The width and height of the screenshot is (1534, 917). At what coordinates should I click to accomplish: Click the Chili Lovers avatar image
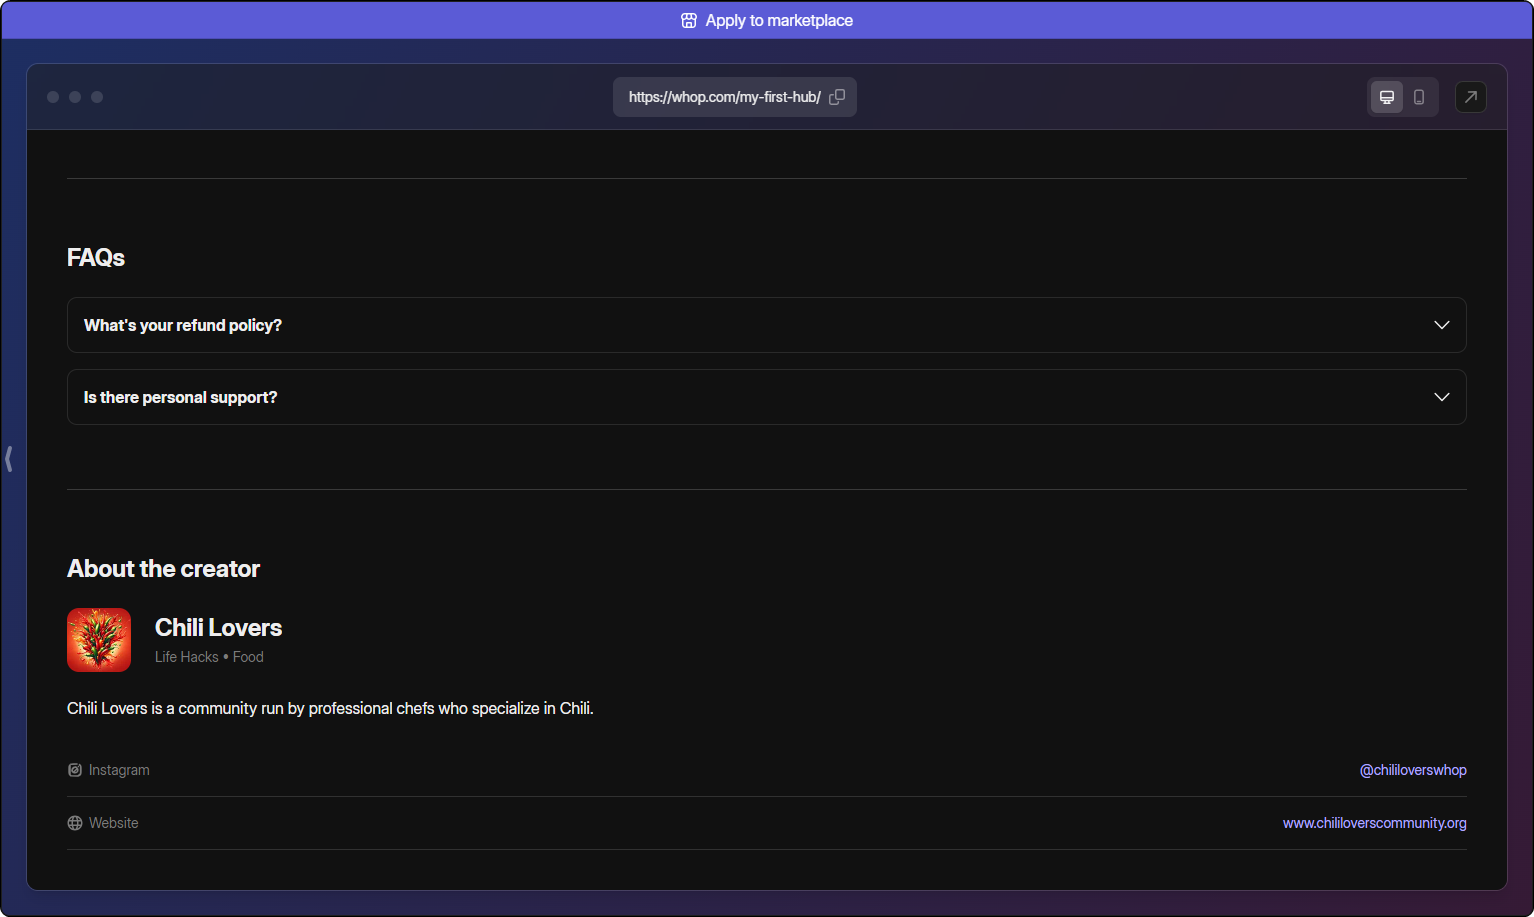(99, 640)
